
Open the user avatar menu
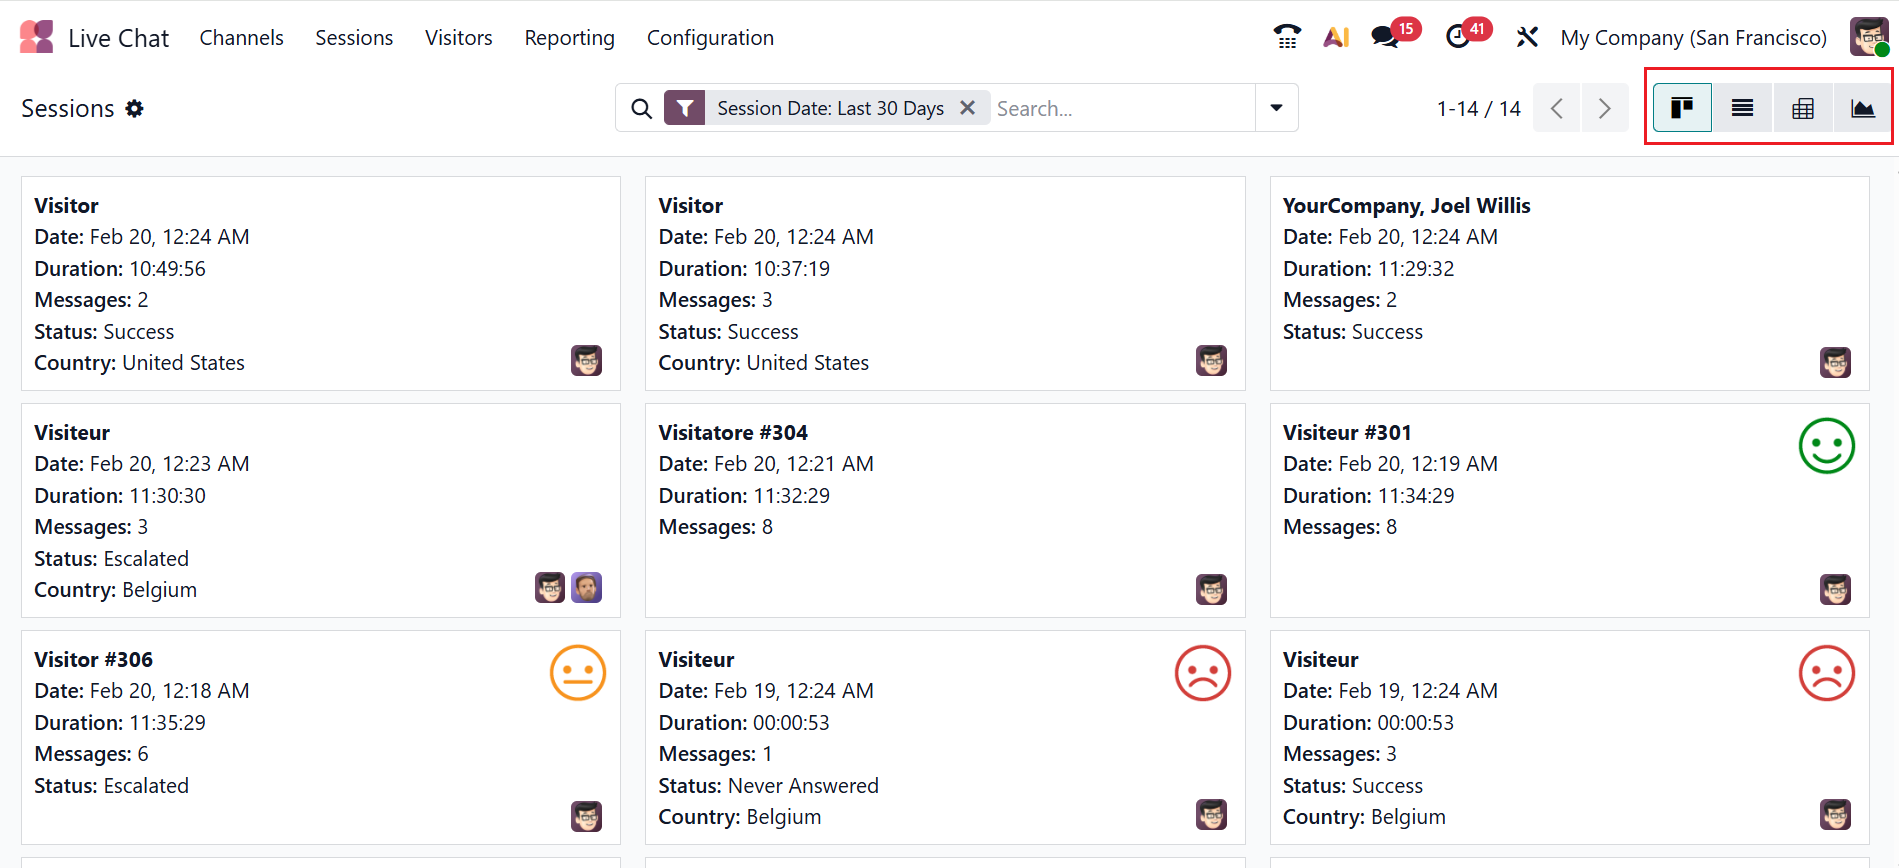tap(1868, 37)
